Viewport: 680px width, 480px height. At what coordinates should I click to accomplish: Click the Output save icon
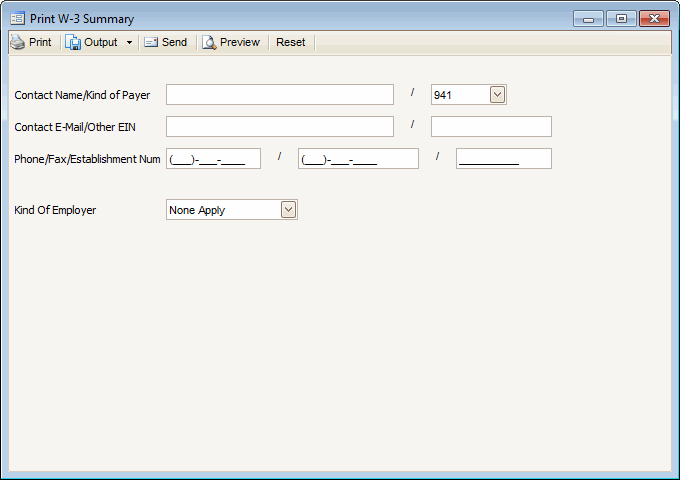coord(73,42)
